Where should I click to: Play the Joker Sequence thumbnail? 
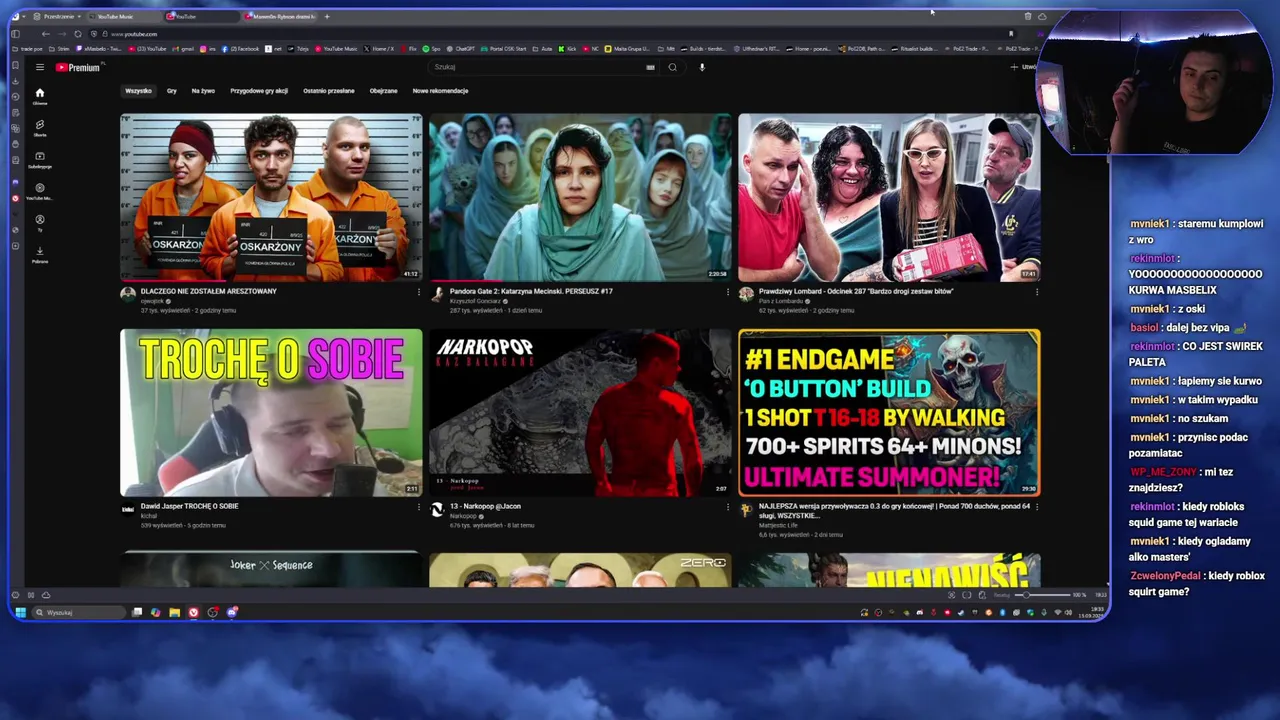[271, 569]
